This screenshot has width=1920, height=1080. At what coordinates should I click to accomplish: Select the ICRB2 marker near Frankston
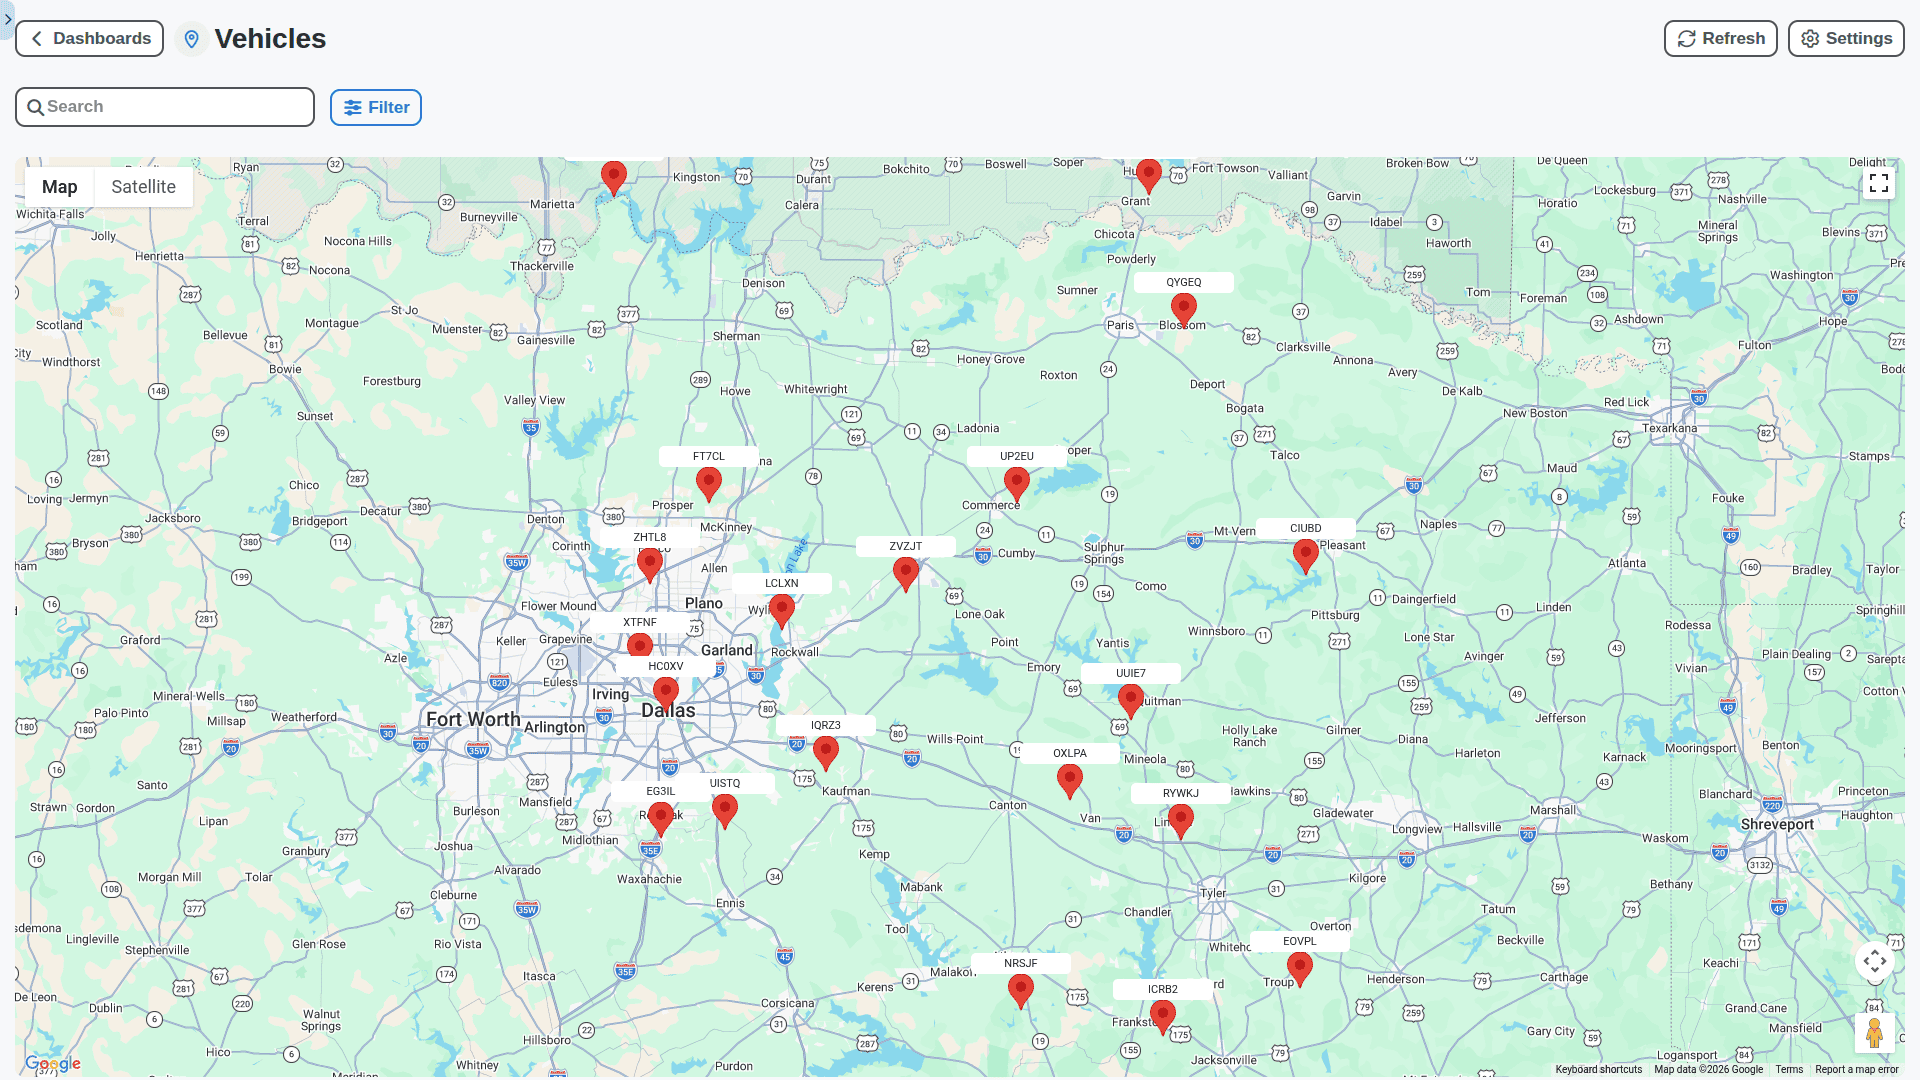pyautogui.click(x=1162, y=1015)
